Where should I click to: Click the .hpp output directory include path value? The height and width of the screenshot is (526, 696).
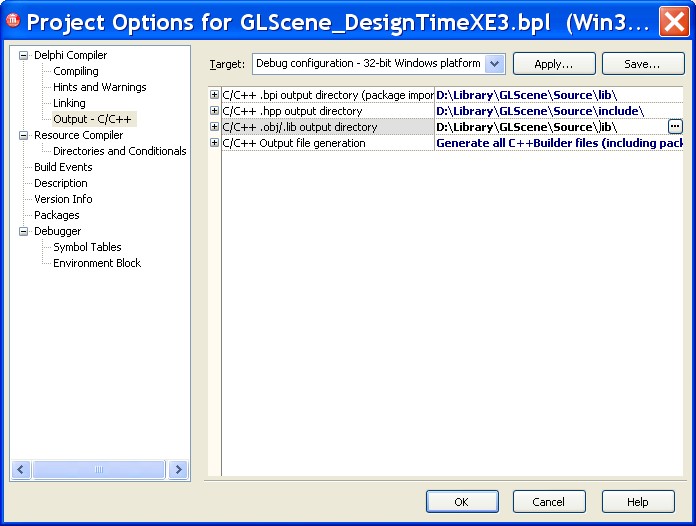540,111
